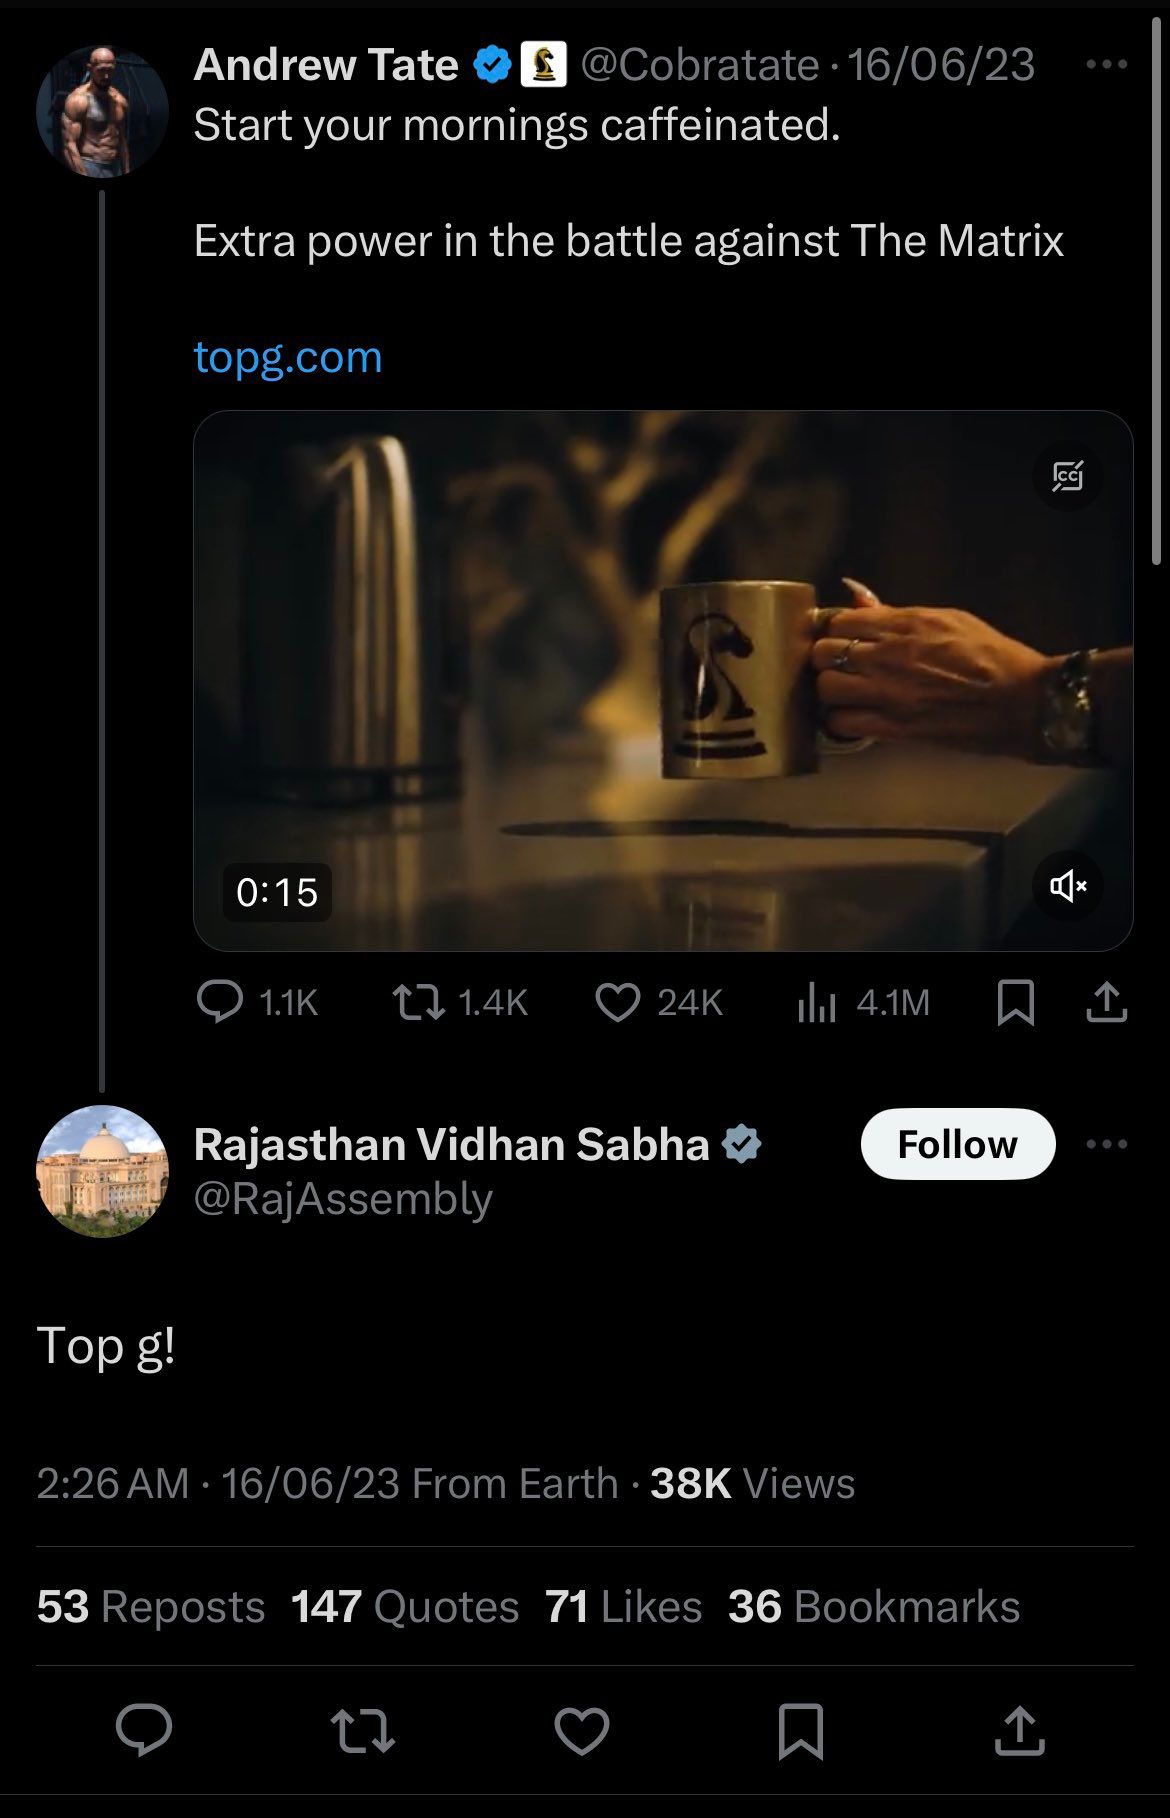Reply to the Rajasthan Vidhan Sabha post

[144, 1730]
